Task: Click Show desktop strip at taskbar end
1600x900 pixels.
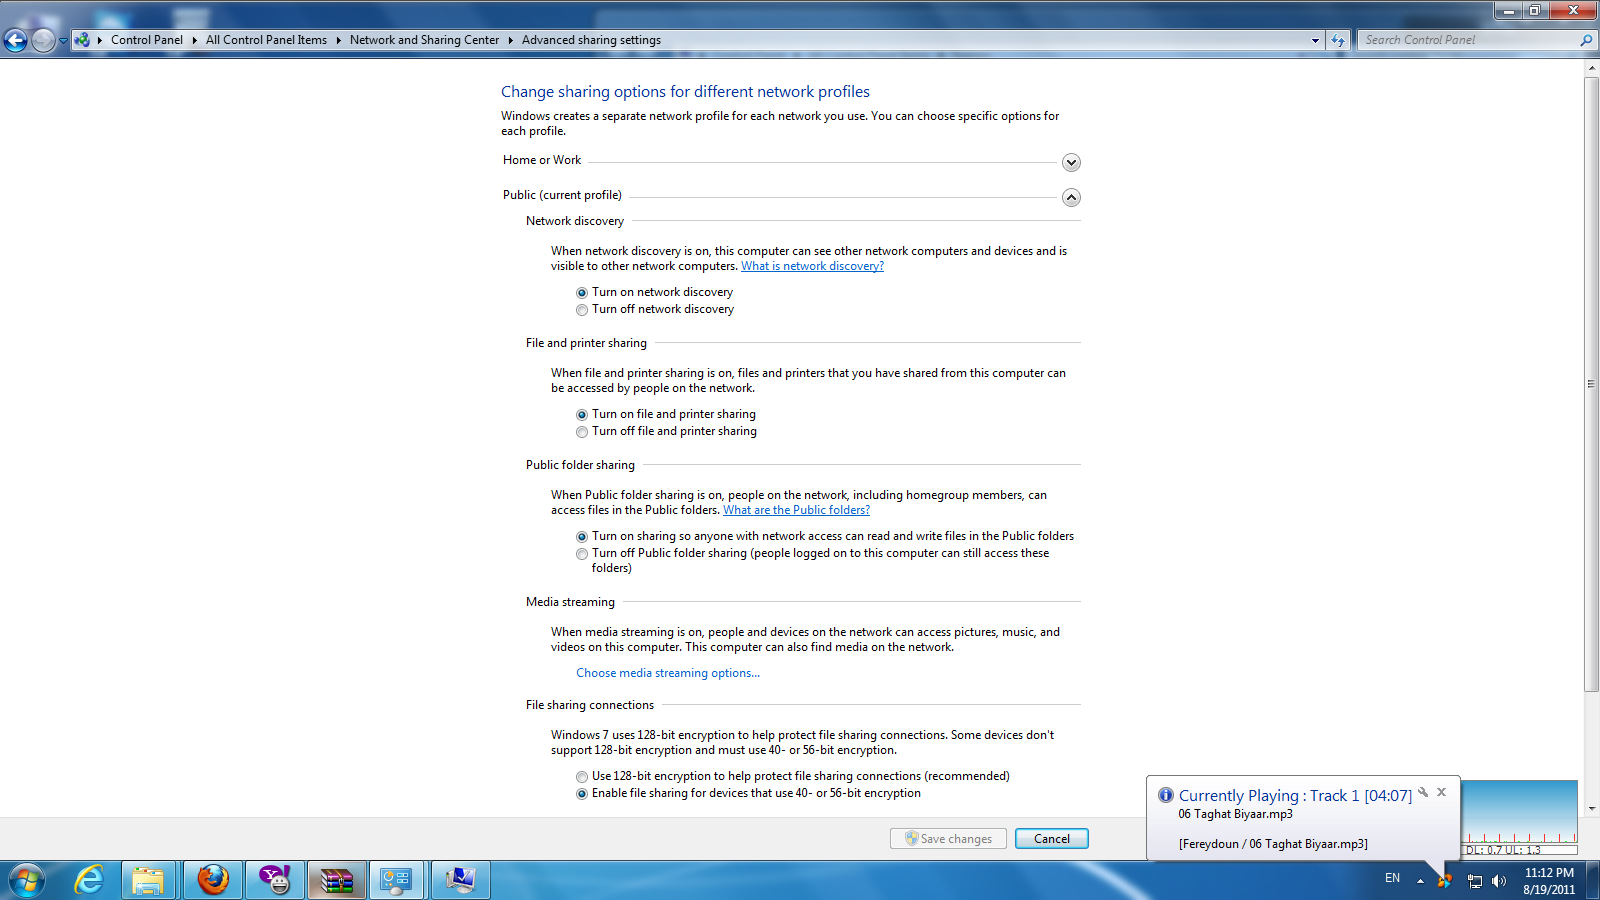Action: [x=1592, y=881]
